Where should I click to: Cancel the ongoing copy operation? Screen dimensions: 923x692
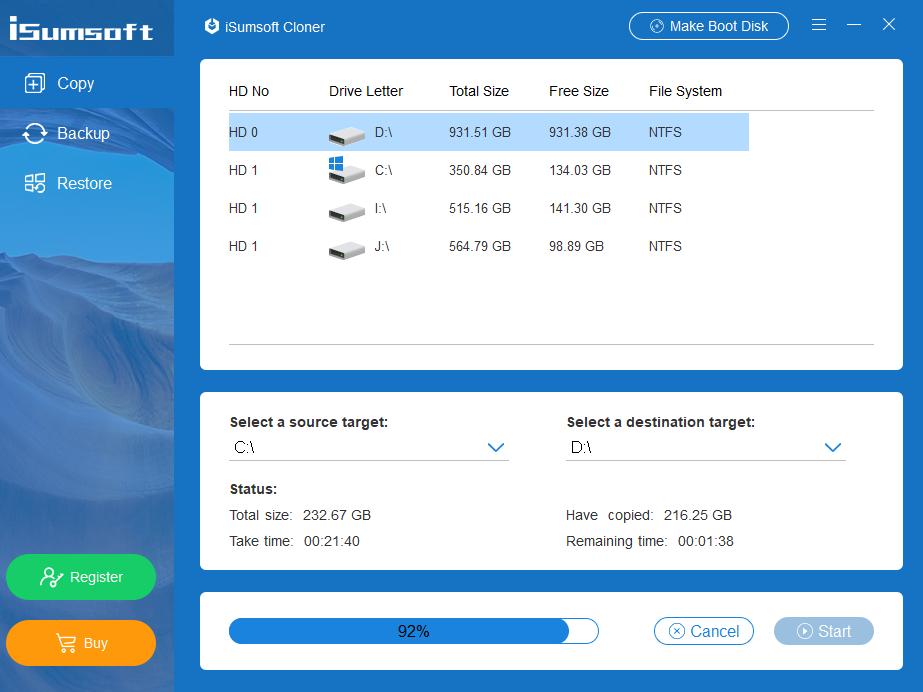(x=704, y=631)
